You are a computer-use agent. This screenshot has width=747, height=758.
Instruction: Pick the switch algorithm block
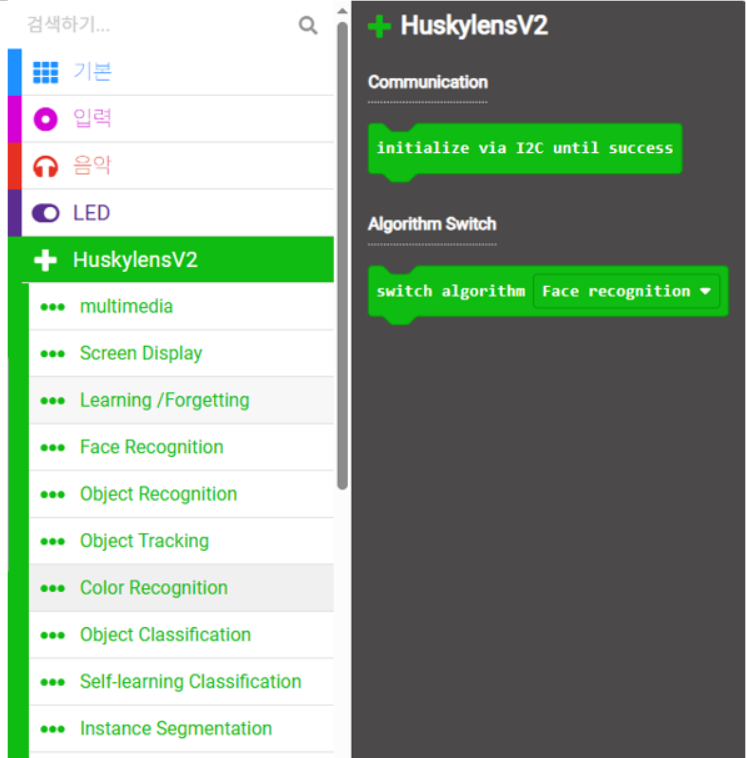pyautogui.click(x=451, y=292)
